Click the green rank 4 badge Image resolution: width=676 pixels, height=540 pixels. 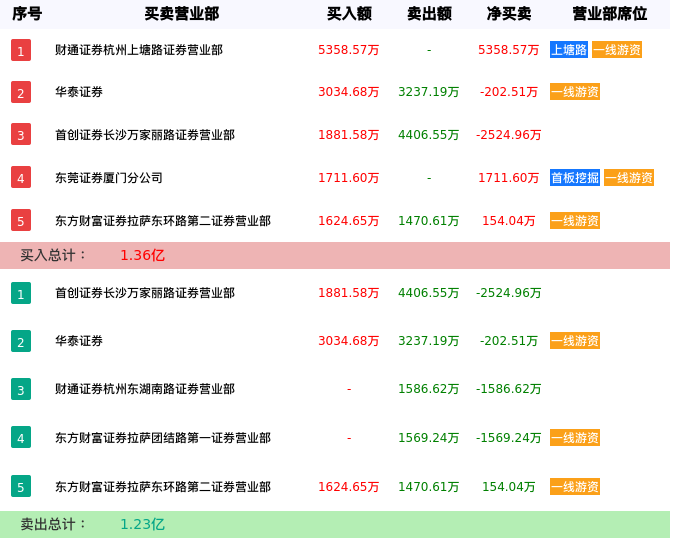(21, 437)
